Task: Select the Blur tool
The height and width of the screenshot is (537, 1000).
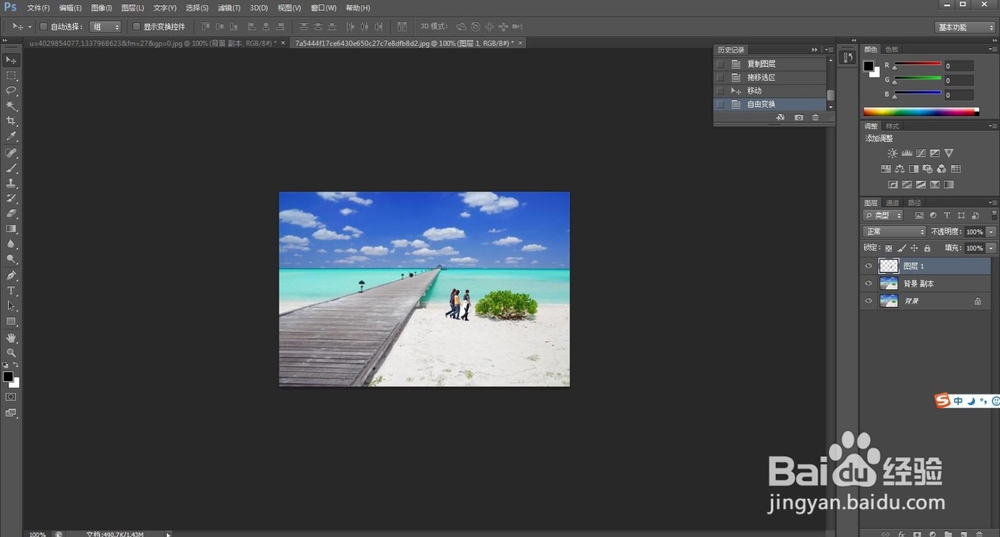Action: click(x=11, y=244)
